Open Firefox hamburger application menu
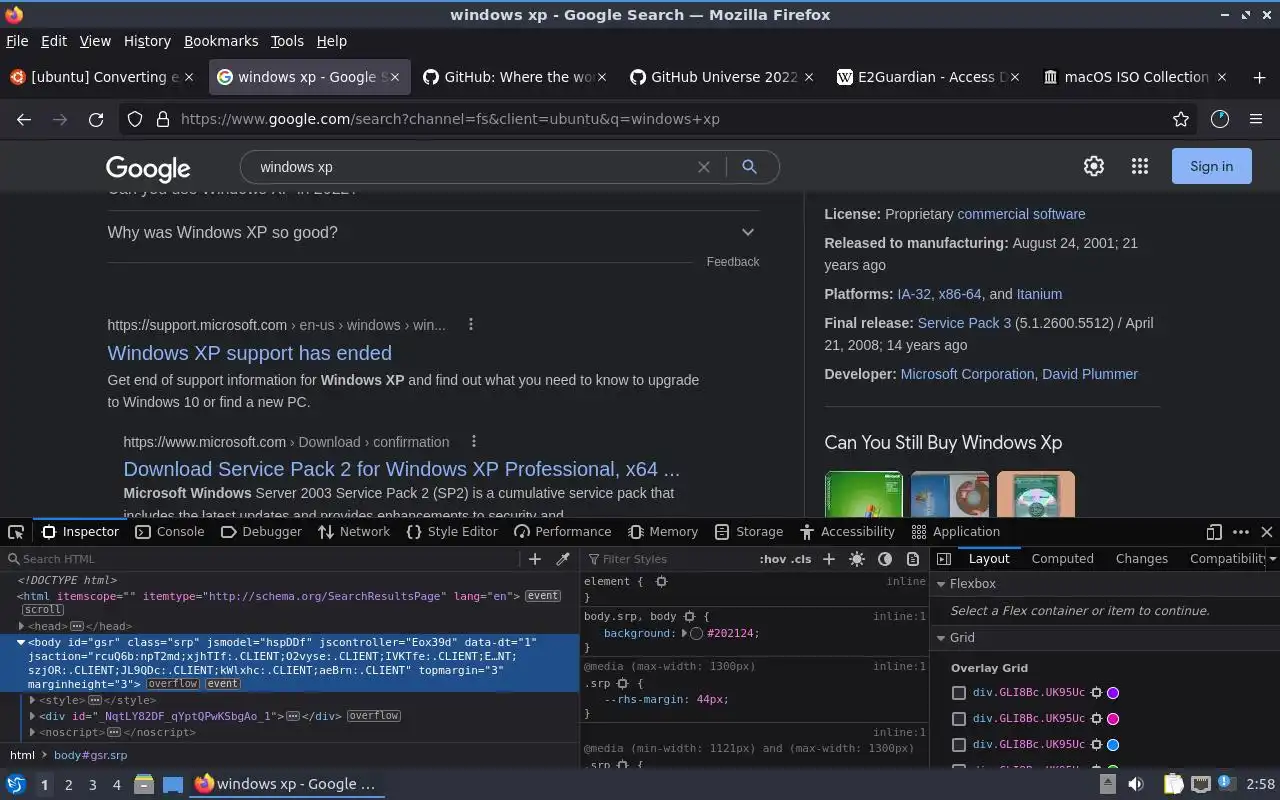The width and height of the screenshot is (1280, 800). click(x=1256, y=119)
